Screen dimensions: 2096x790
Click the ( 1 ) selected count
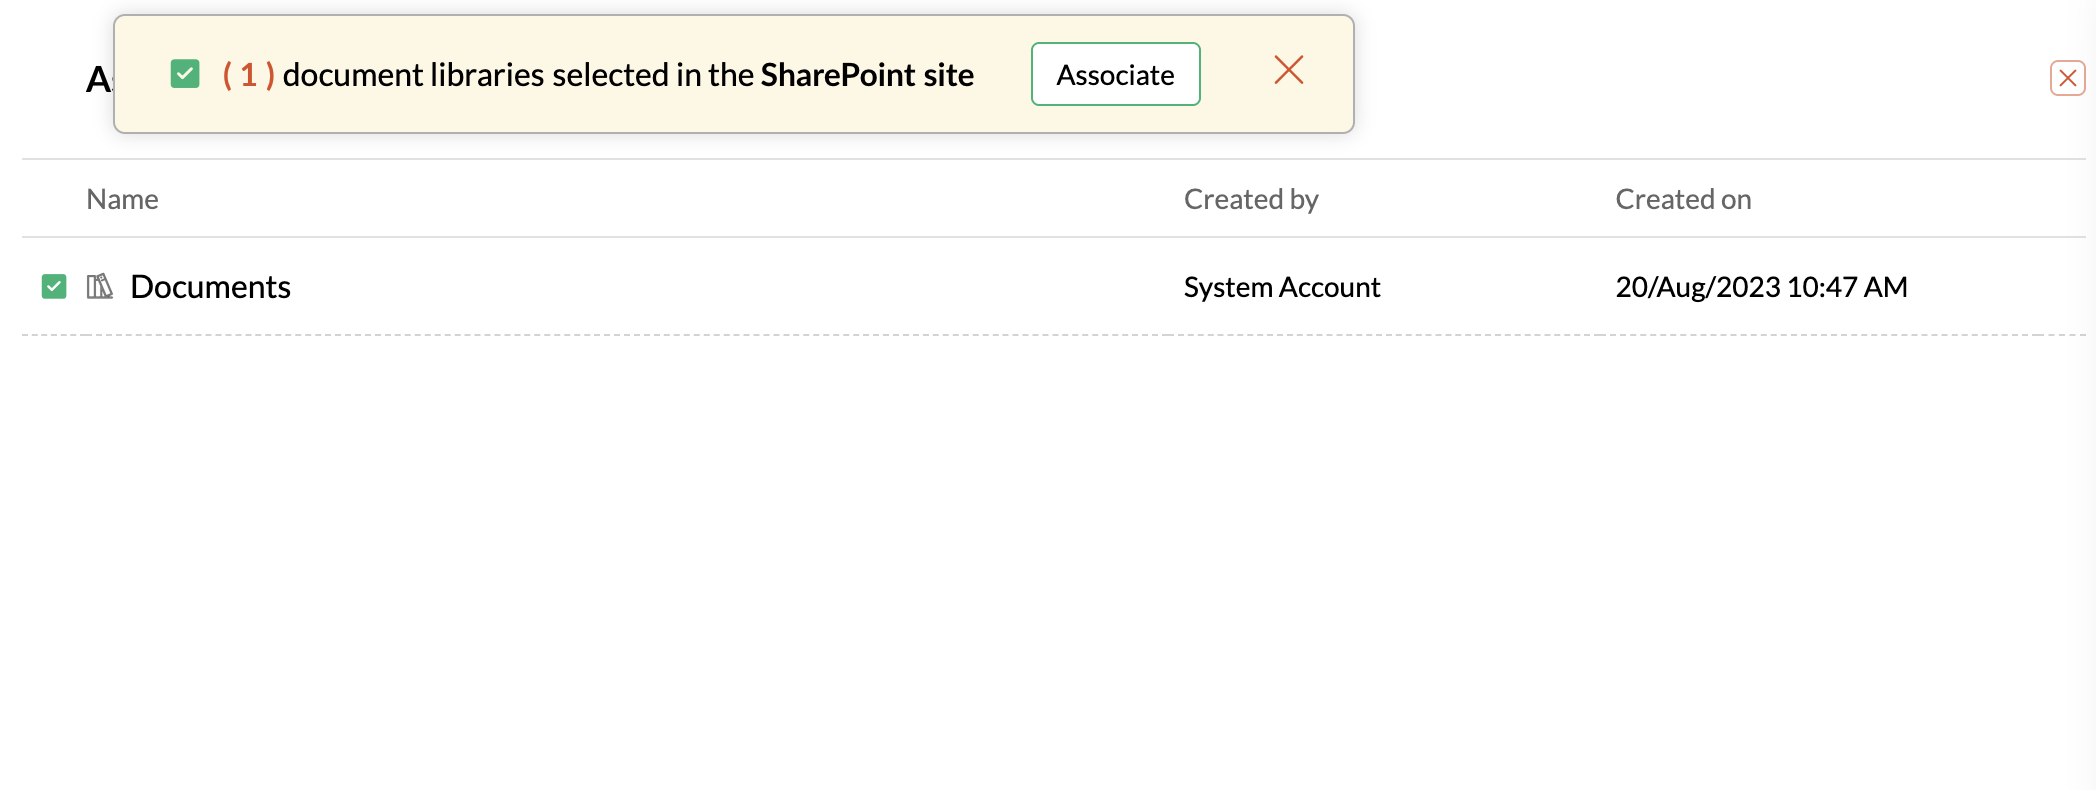tap(248, 75)
